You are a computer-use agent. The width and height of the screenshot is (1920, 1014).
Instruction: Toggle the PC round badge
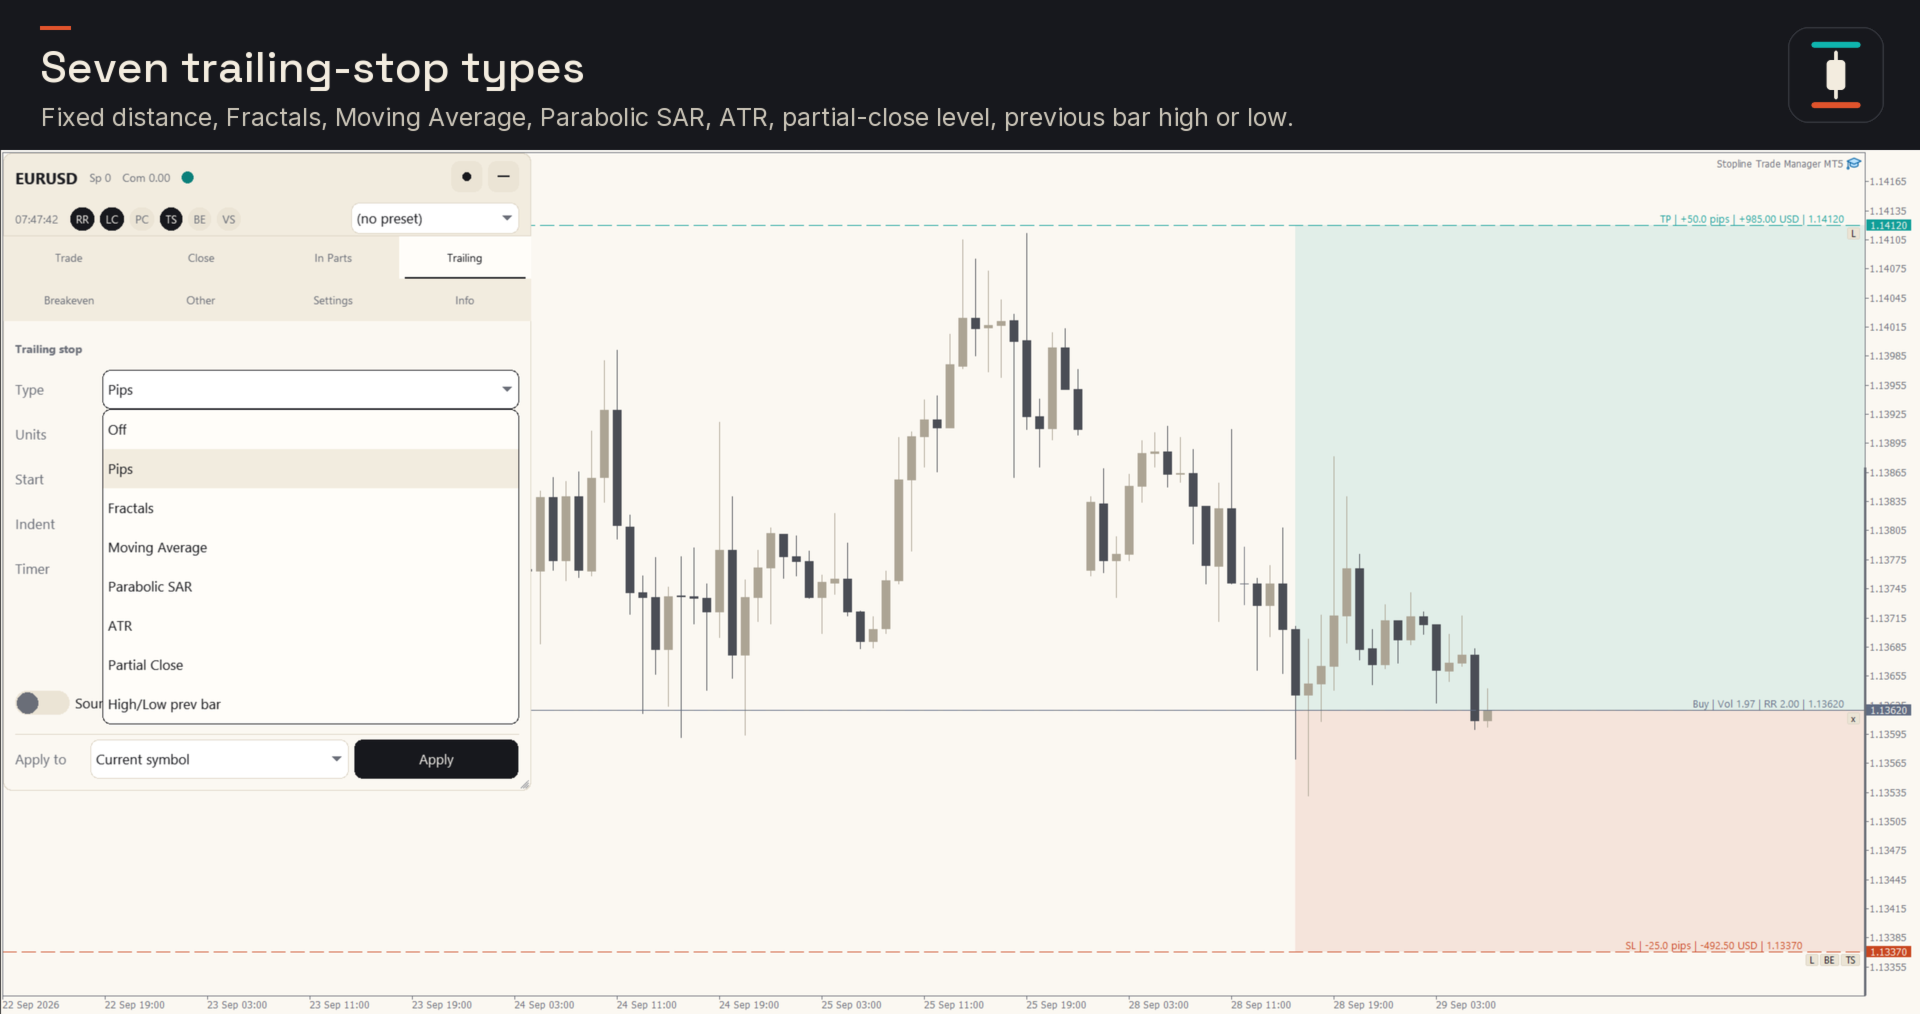pyautogui.click(x=142, y=219)
